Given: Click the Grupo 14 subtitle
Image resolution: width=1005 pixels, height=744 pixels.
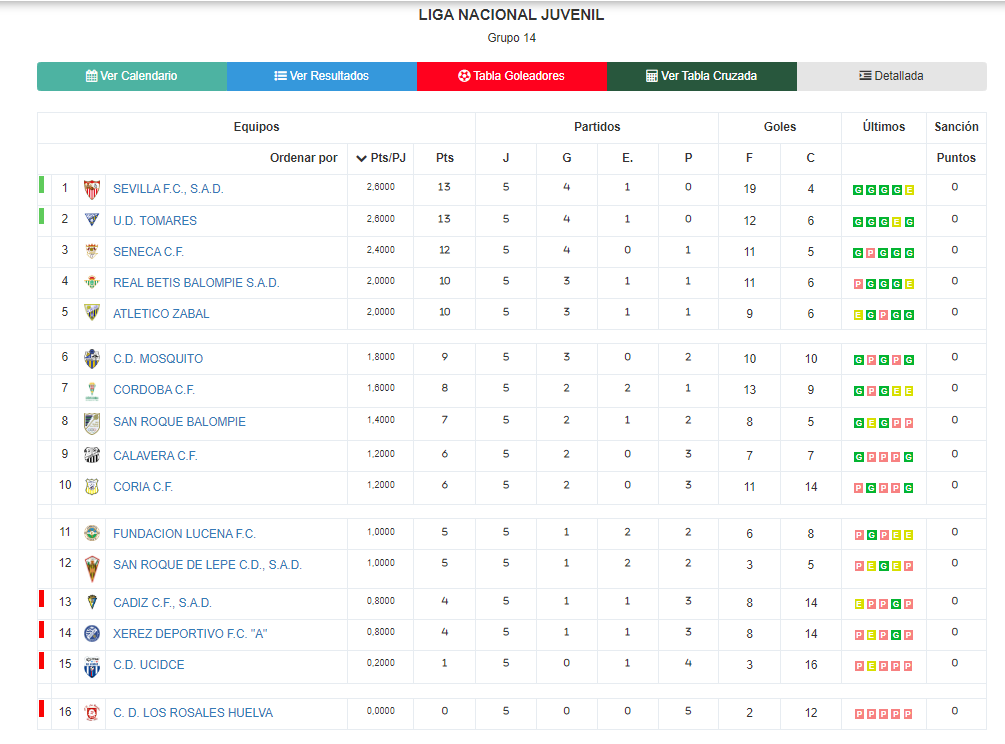Looking at the screenshot, I should (x=511, y=38).
